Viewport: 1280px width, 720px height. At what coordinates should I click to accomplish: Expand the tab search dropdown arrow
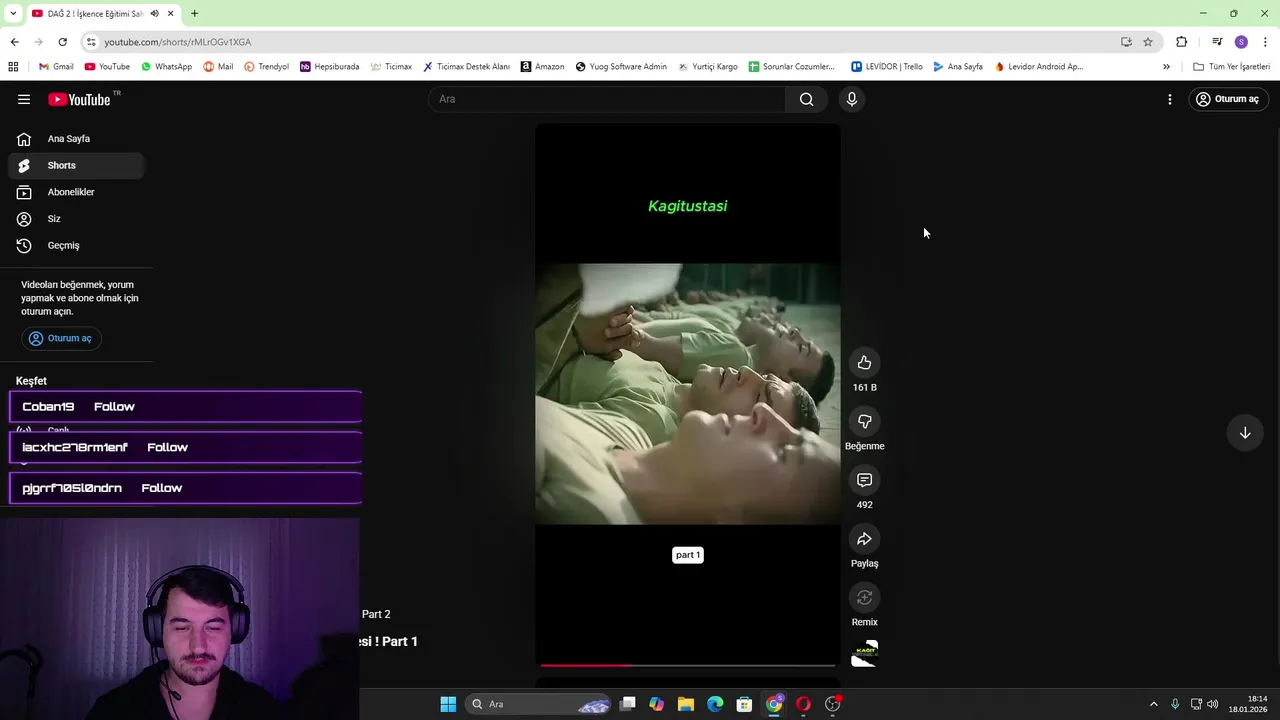(x=12, y=13)
